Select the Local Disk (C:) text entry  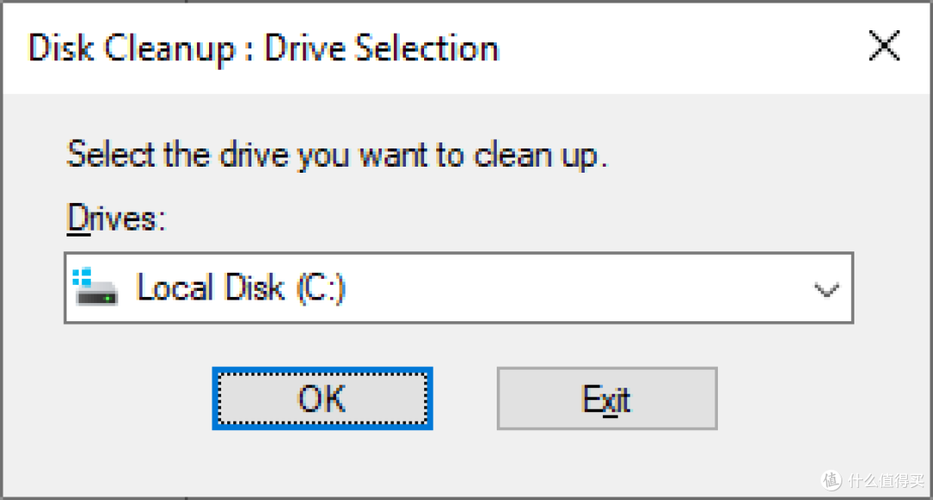tap(240, 288)
